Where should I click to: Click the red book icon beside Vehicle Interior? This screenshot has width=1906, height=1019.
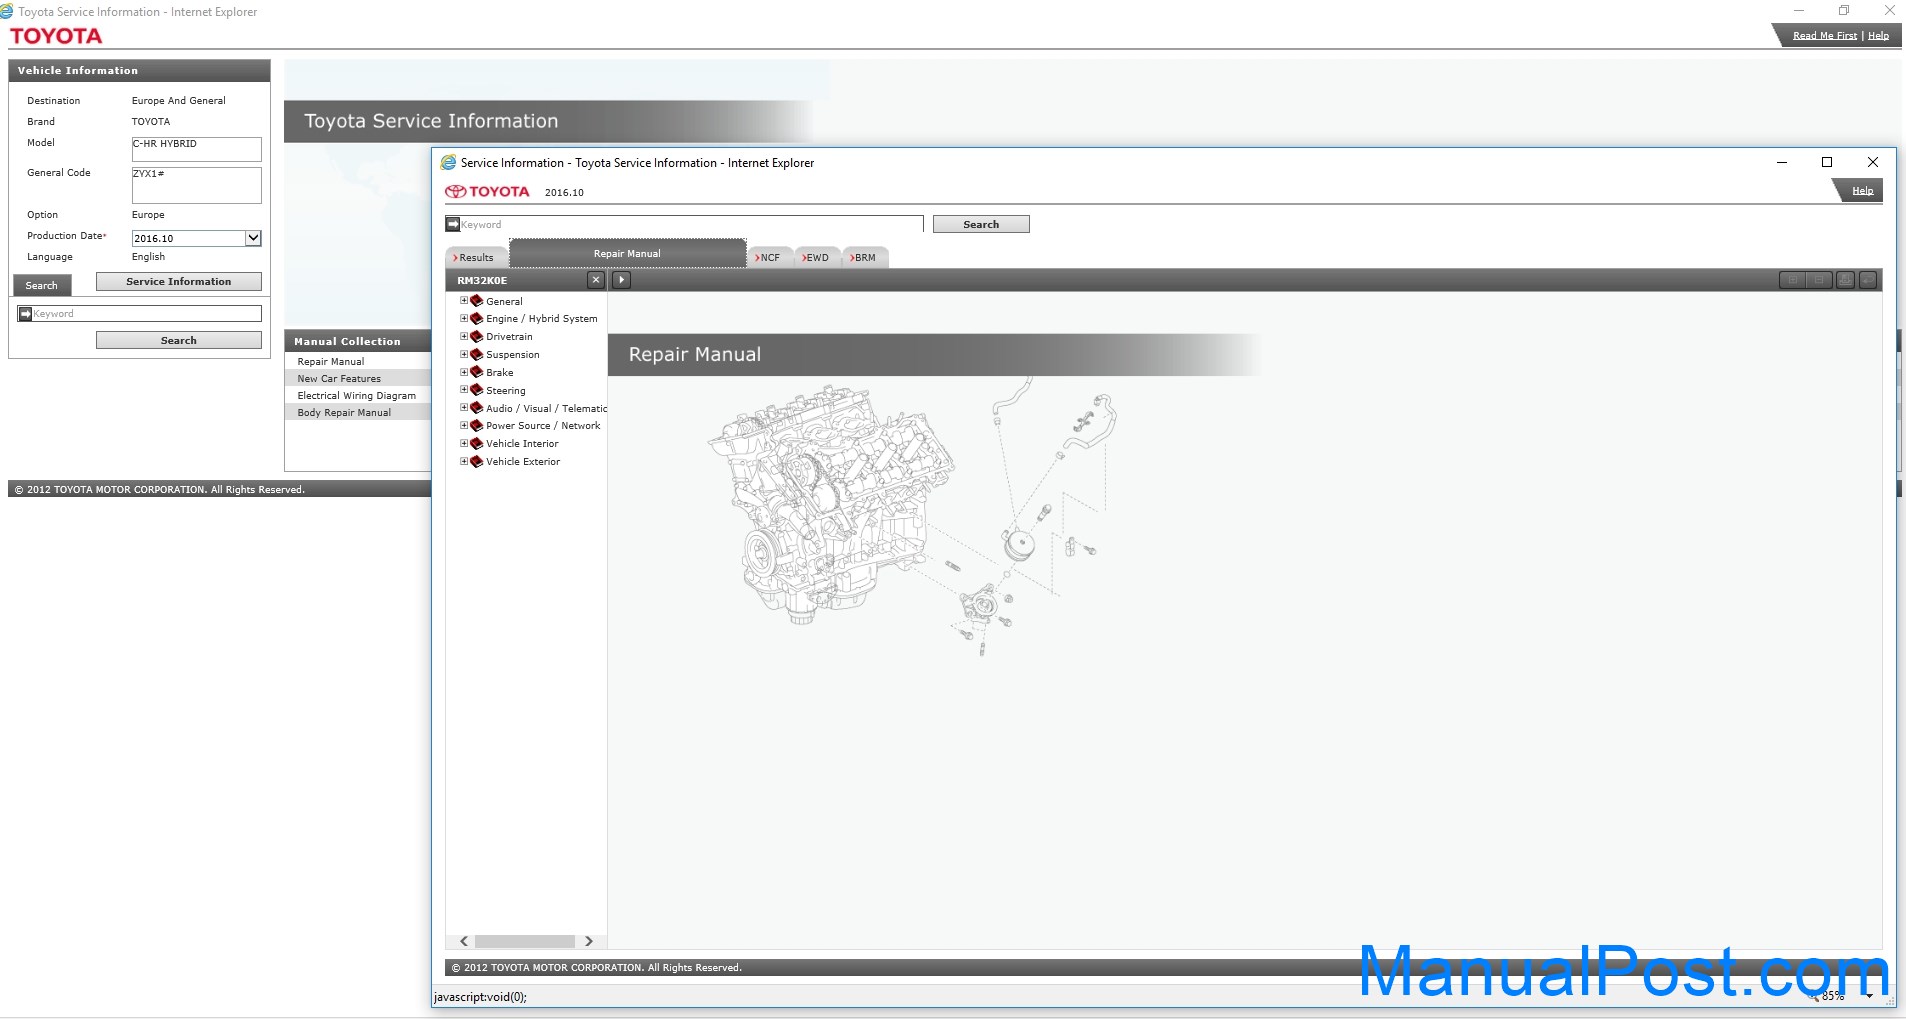point(477,443)
